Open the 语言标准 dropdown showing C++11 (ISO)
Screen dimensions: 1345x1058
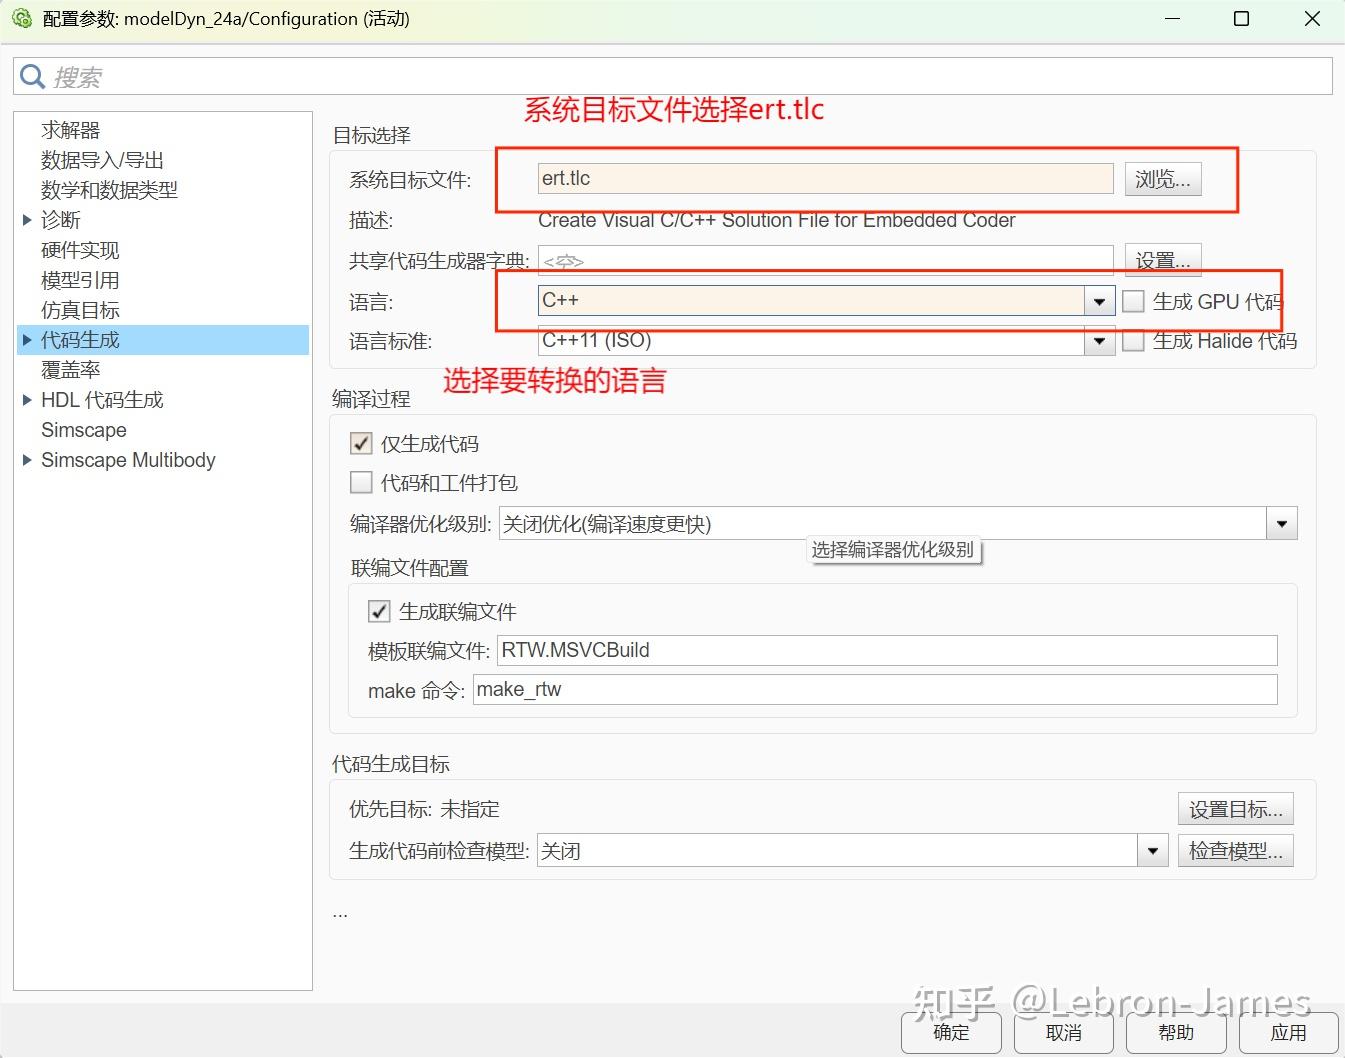(1099, 341)
